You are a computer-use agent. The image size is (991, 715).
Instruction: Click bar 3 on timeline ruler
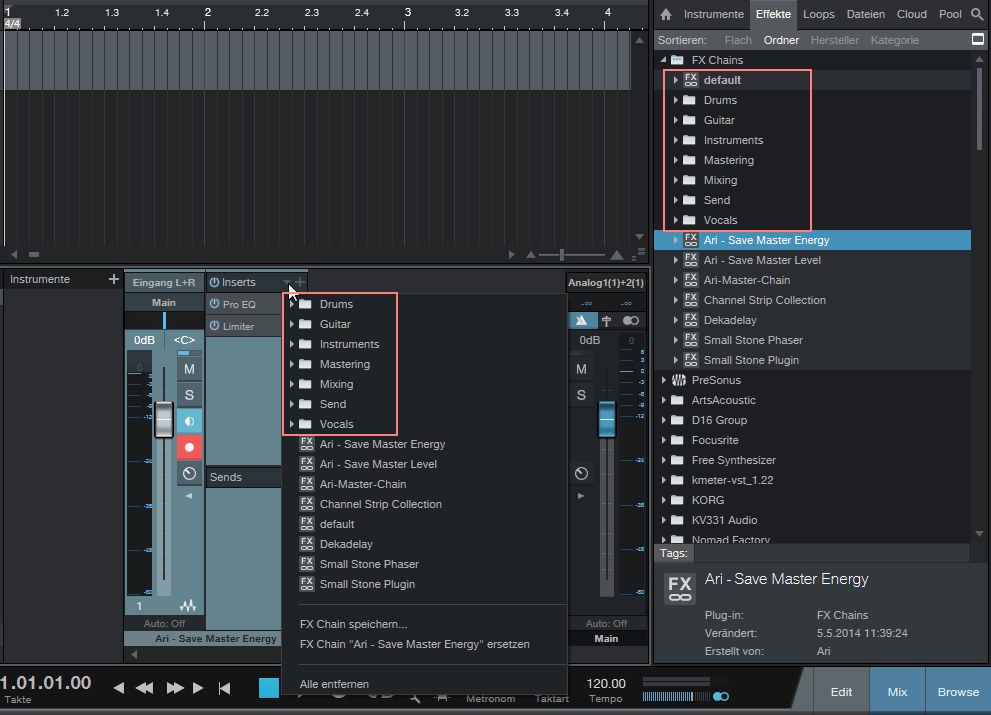click(408, 12)
